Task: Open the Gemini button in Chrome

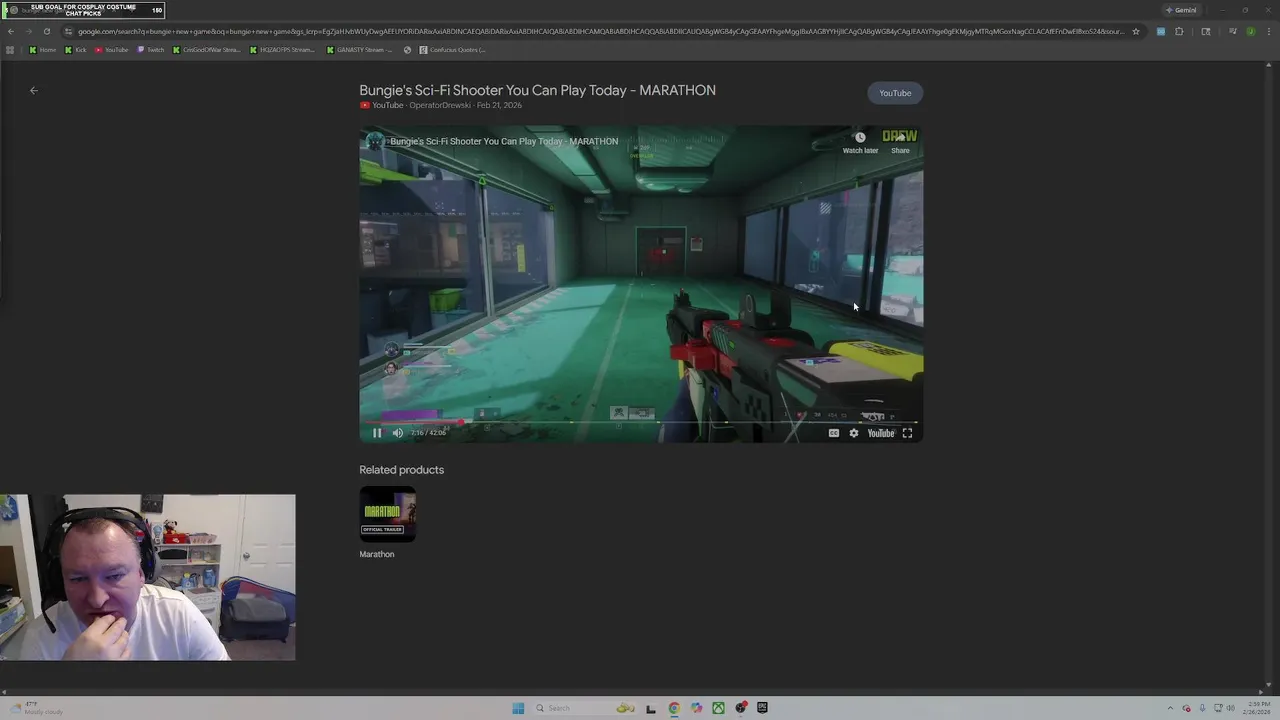Action: click(x=1181, y=10)
